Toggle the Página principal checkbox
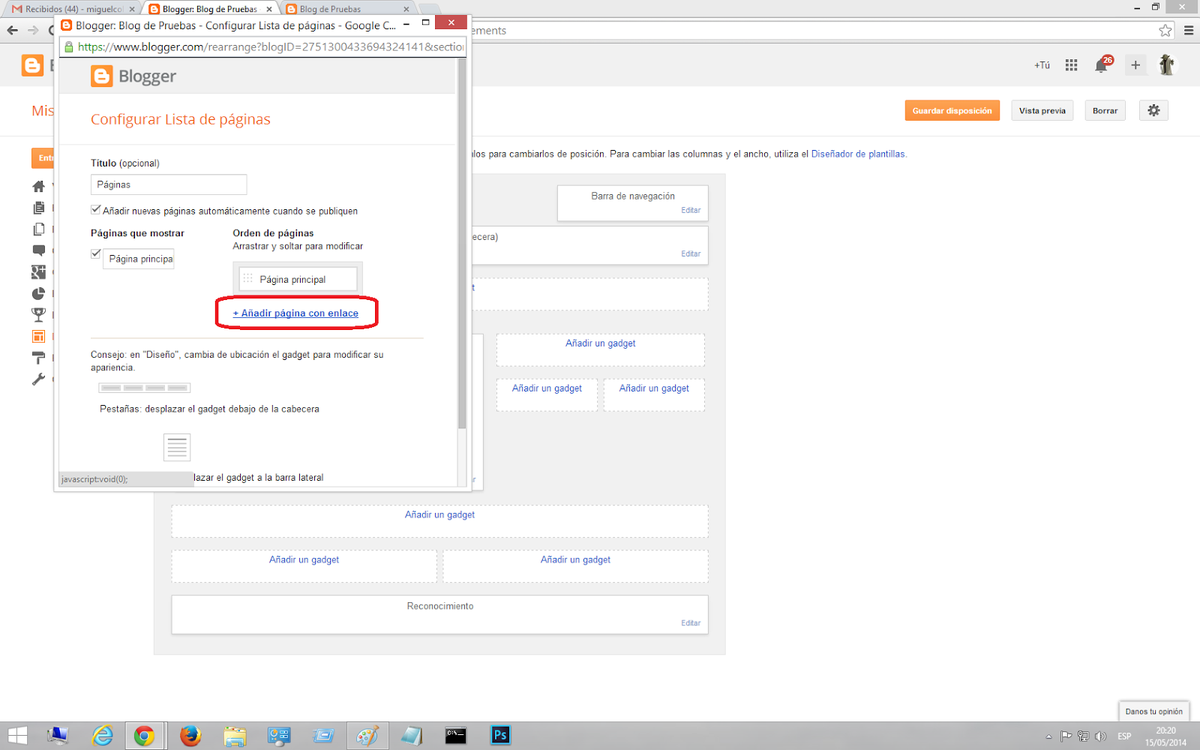 click(x=96, y=255)
